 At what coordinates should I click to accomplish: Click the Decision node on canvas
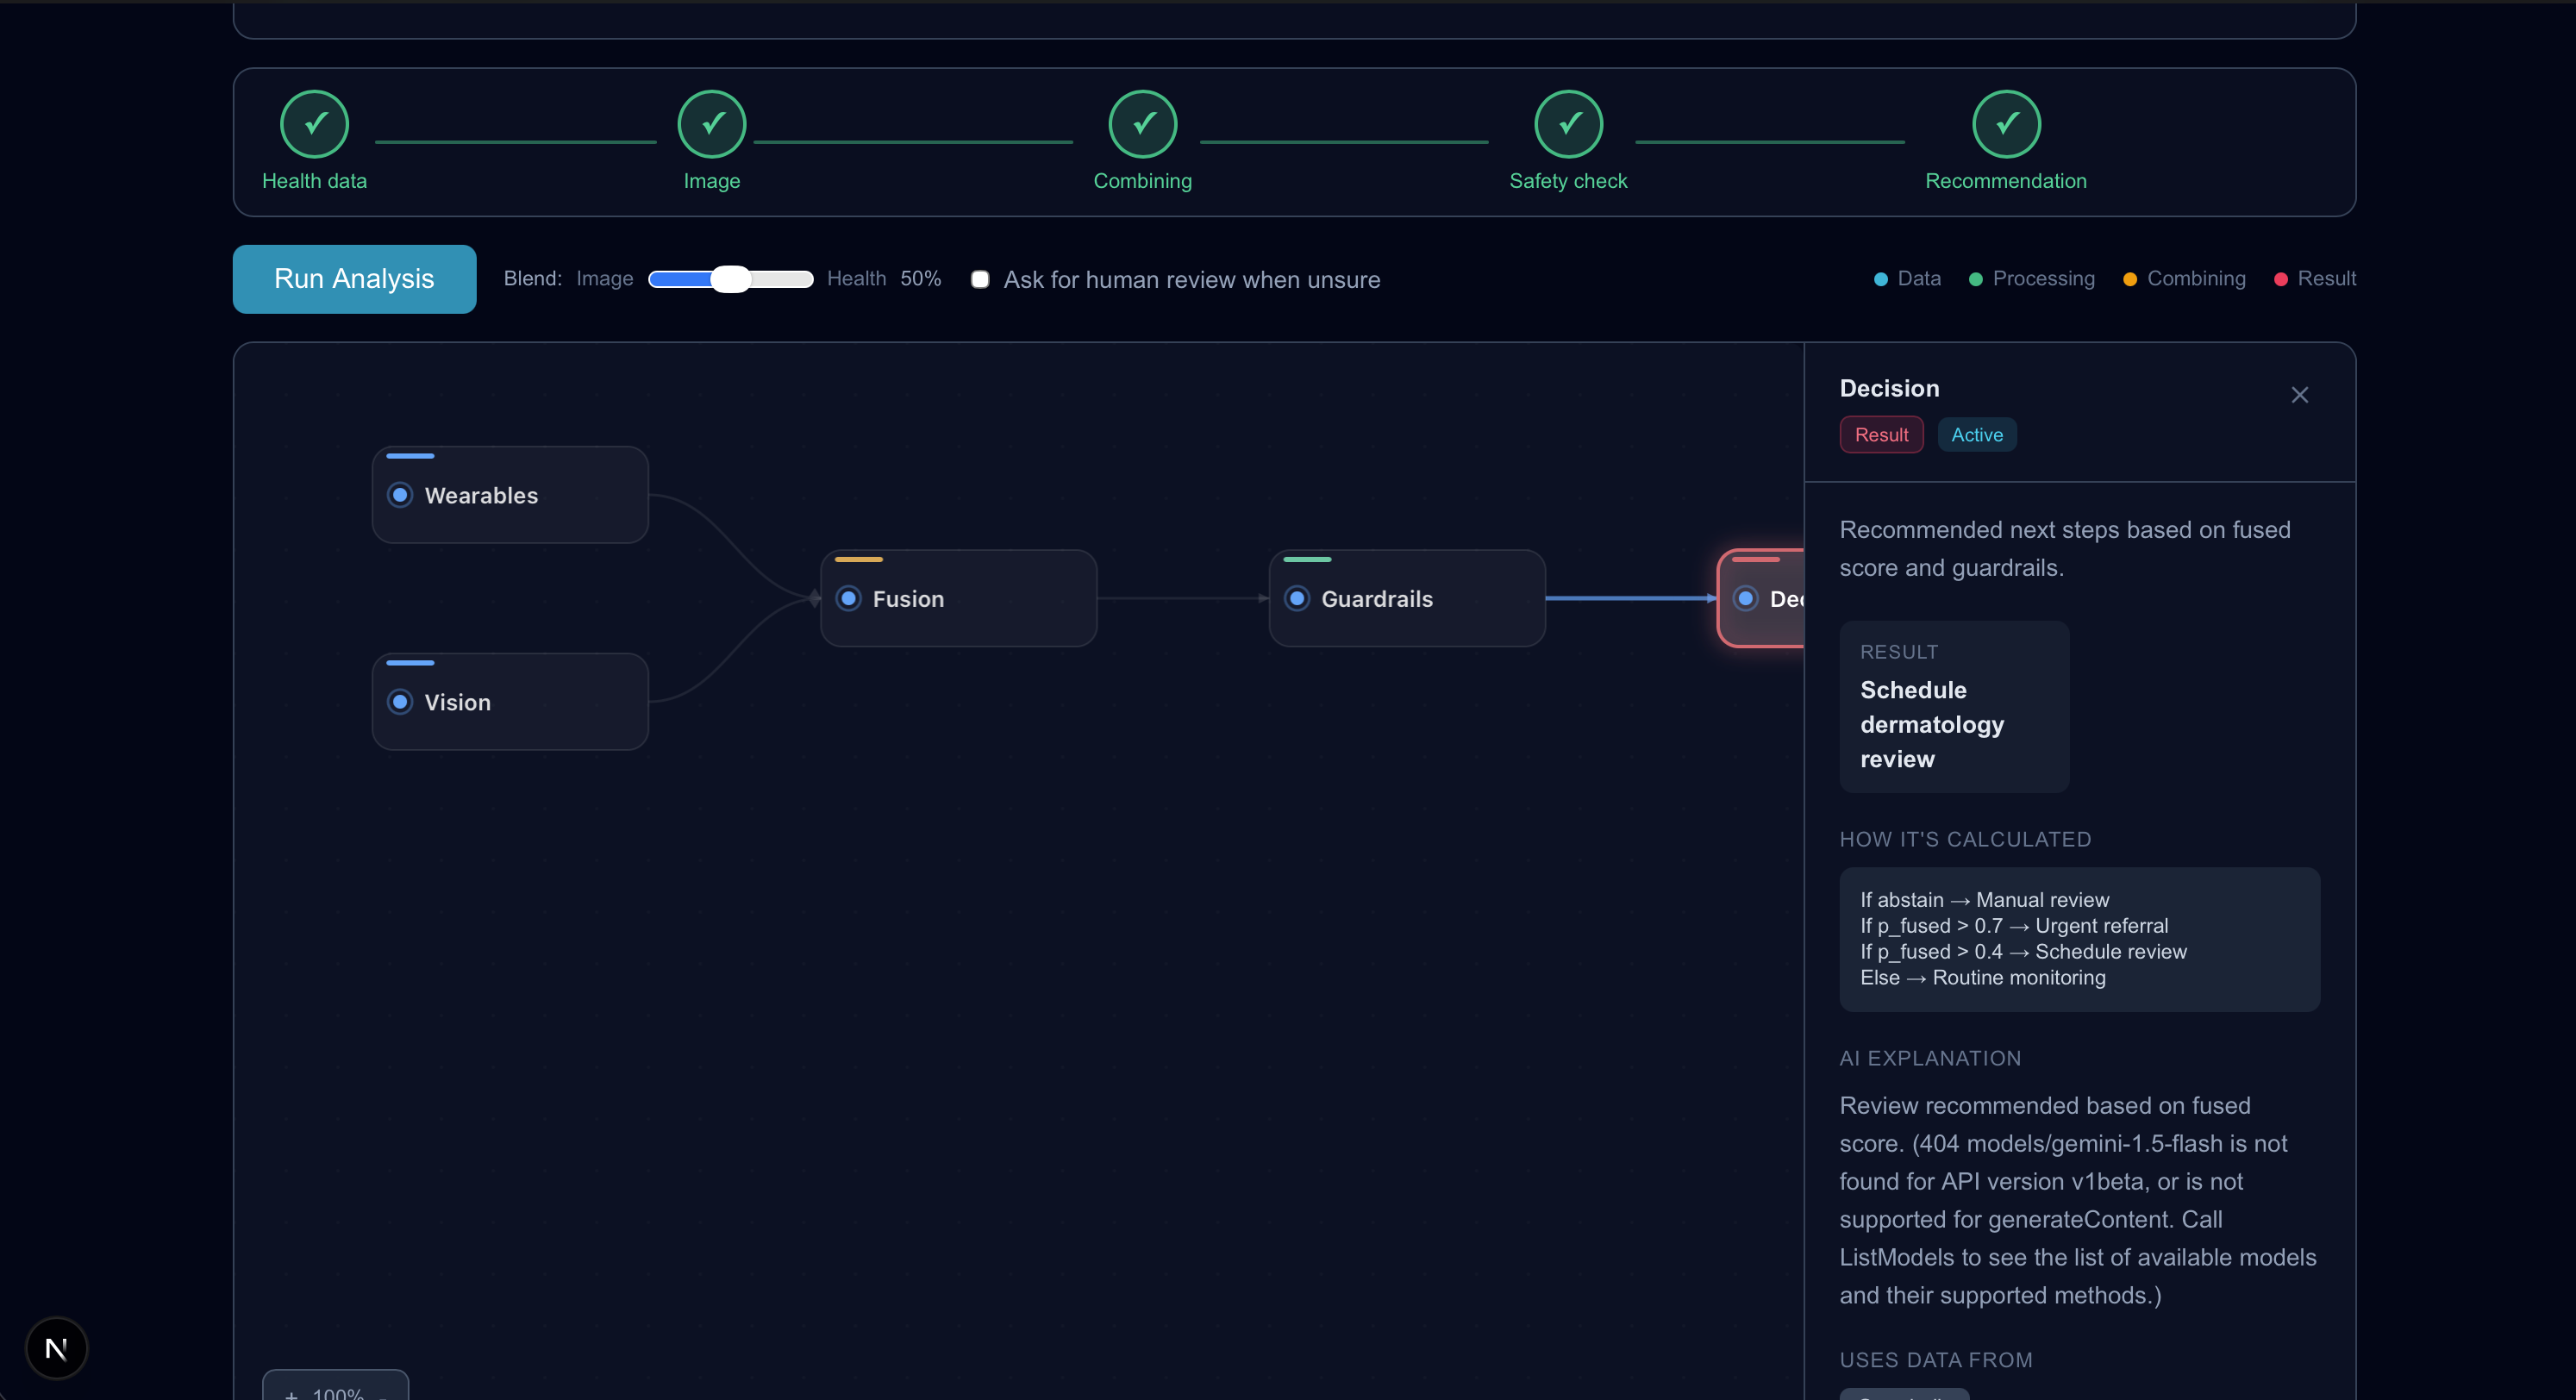pyautogui.click(x=1764, y=598)
